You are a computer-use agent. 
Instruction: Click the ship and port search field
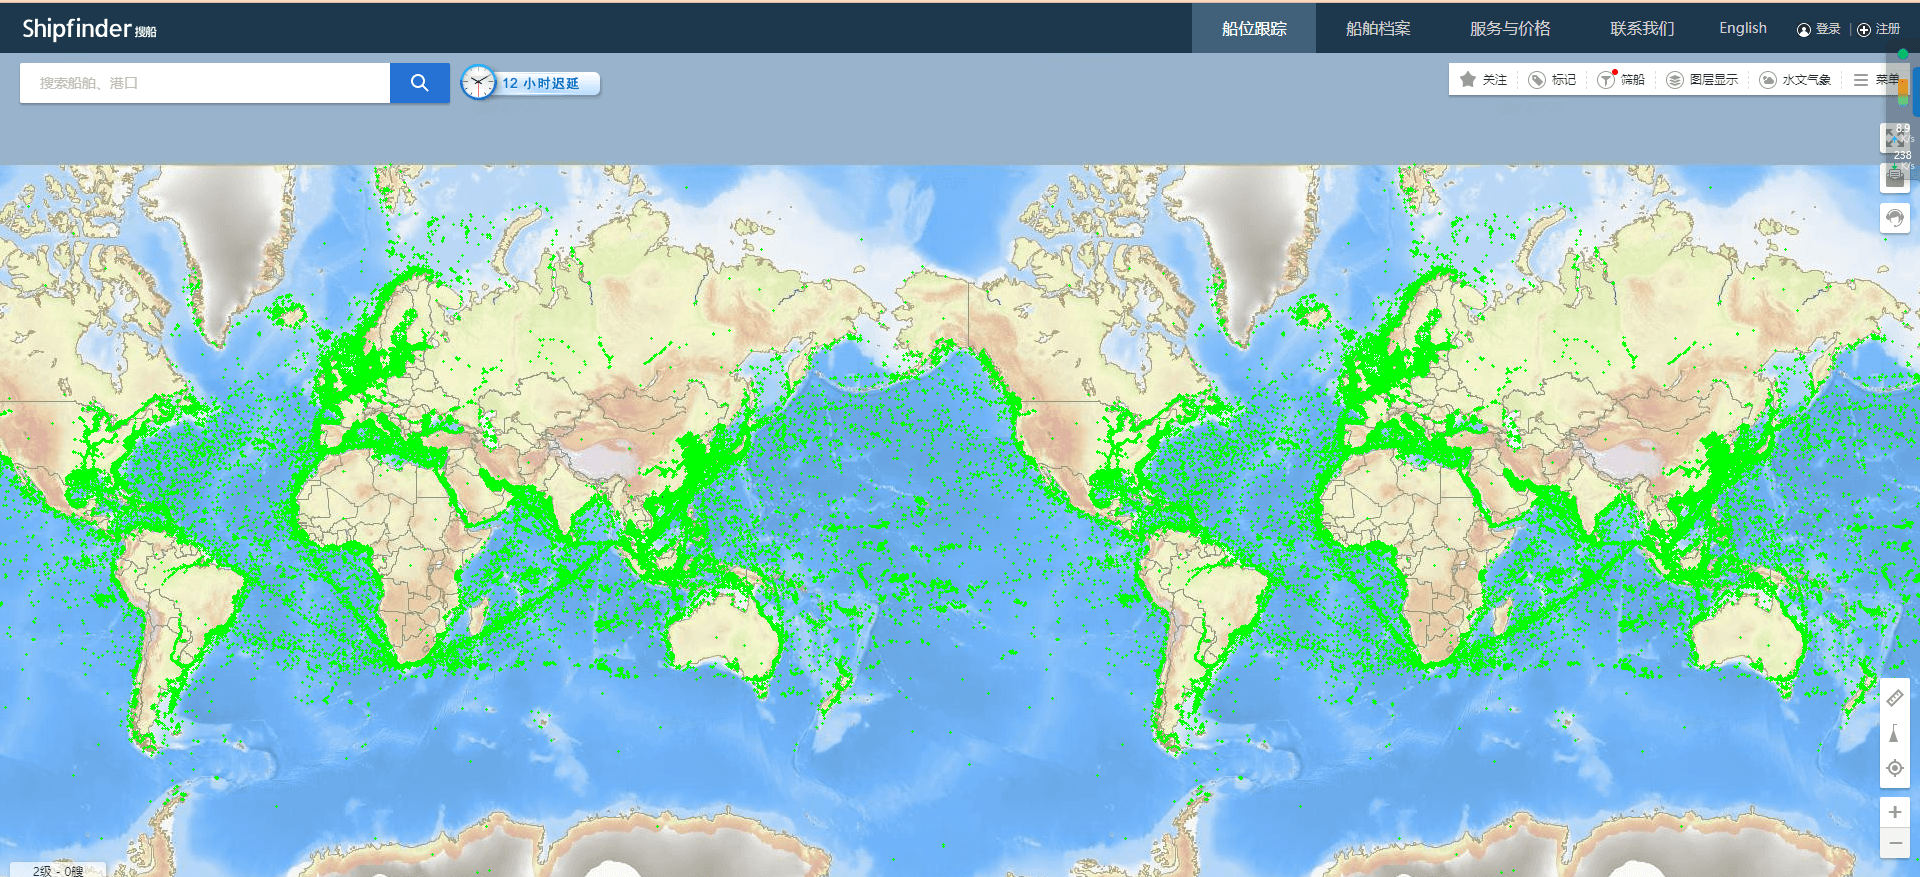tap(205, 83)
